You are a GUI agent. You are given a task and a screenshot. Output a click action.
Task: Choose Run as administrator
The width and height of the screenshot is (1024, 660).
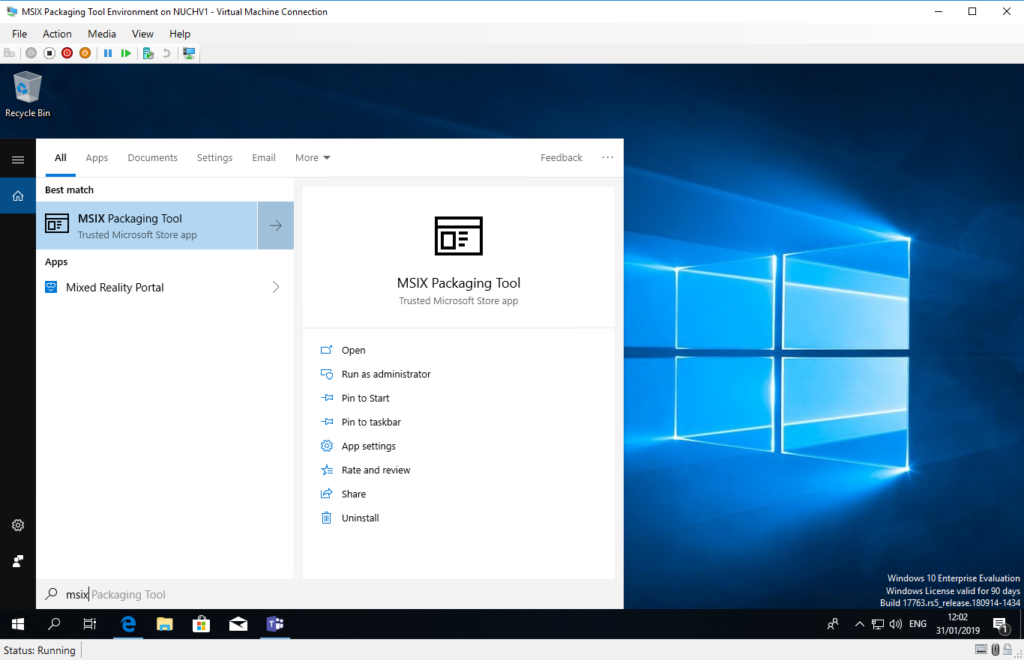point(386,375)
